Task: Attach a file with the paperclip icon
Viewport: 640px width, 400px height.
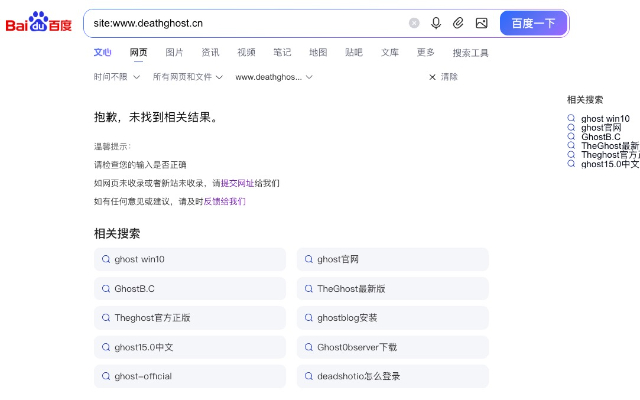Action: pos(458,23)
